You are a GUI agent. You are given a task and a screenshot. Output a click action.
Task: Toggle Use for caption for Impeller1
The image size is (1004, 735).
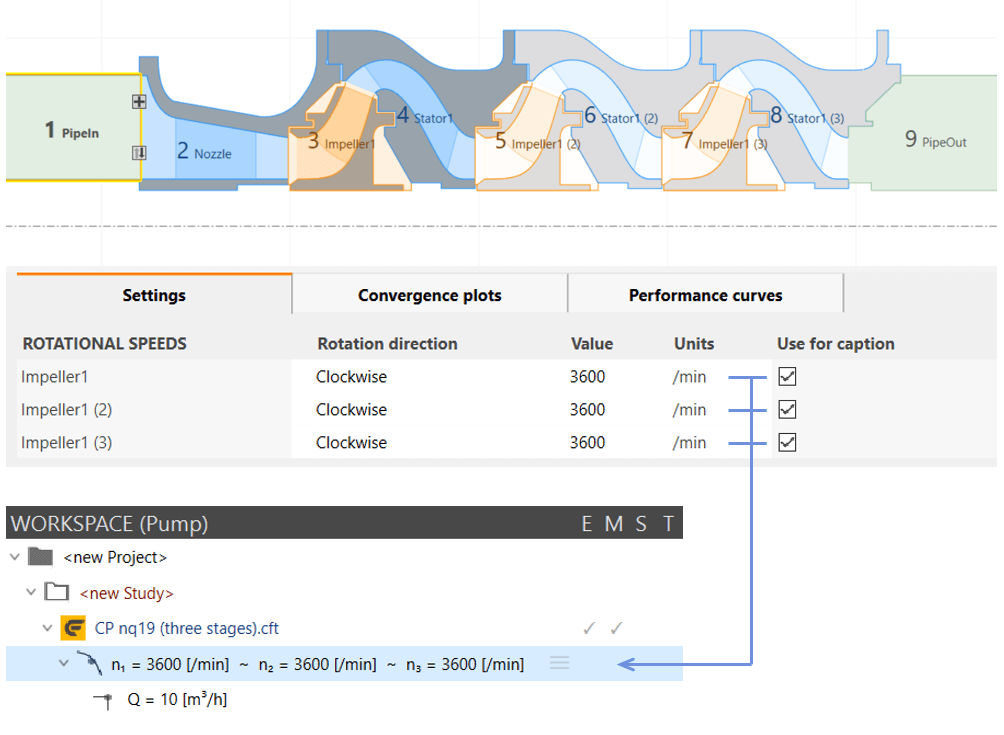point(787,376)
